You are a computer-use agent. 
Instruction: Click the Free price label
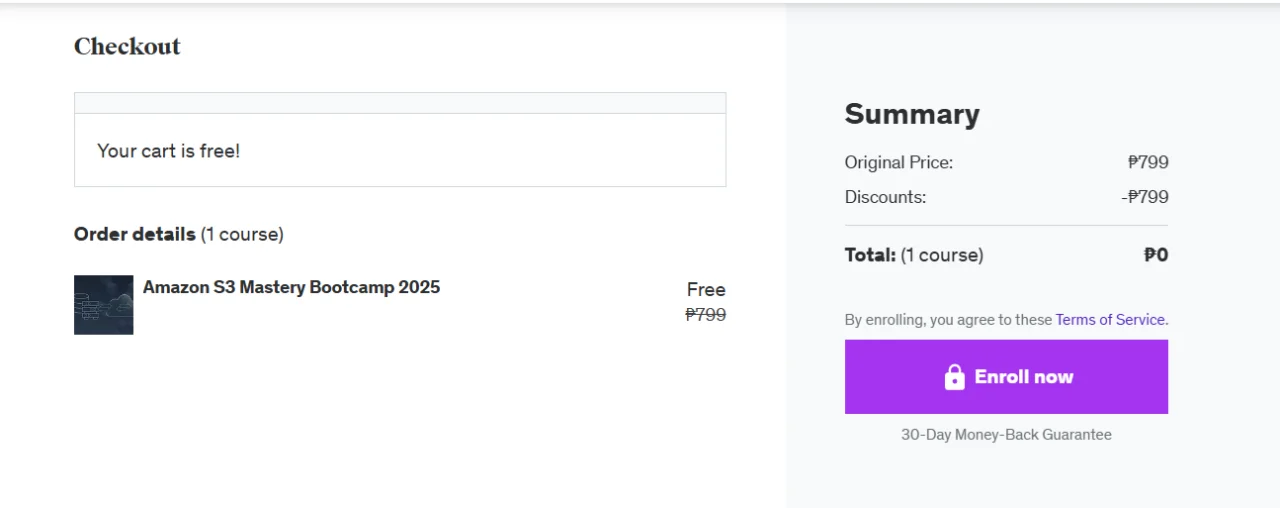pyautogui.click(x=706, y=290)
